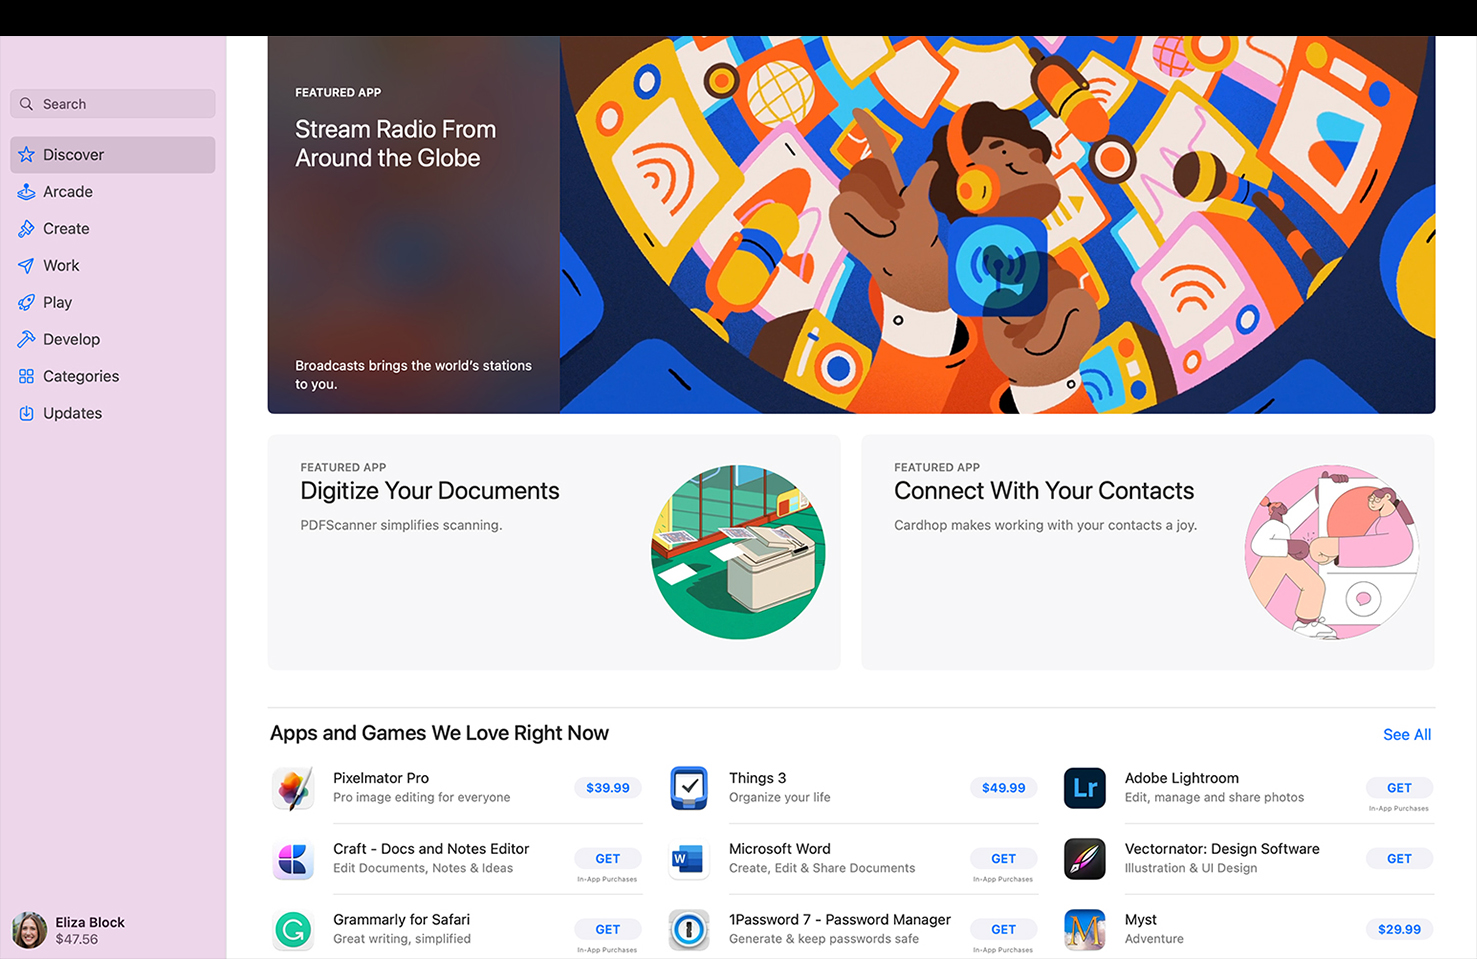The image size is (1477, 959).
Task: Buy Pixelmator Pro for $39.99
Action: coord(608,788)
